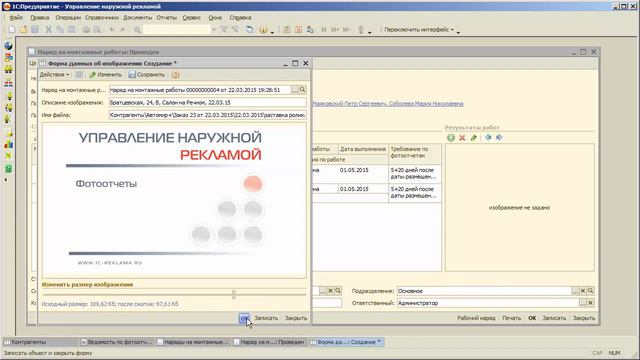Click Закрыть in image form

pos(296,318)
